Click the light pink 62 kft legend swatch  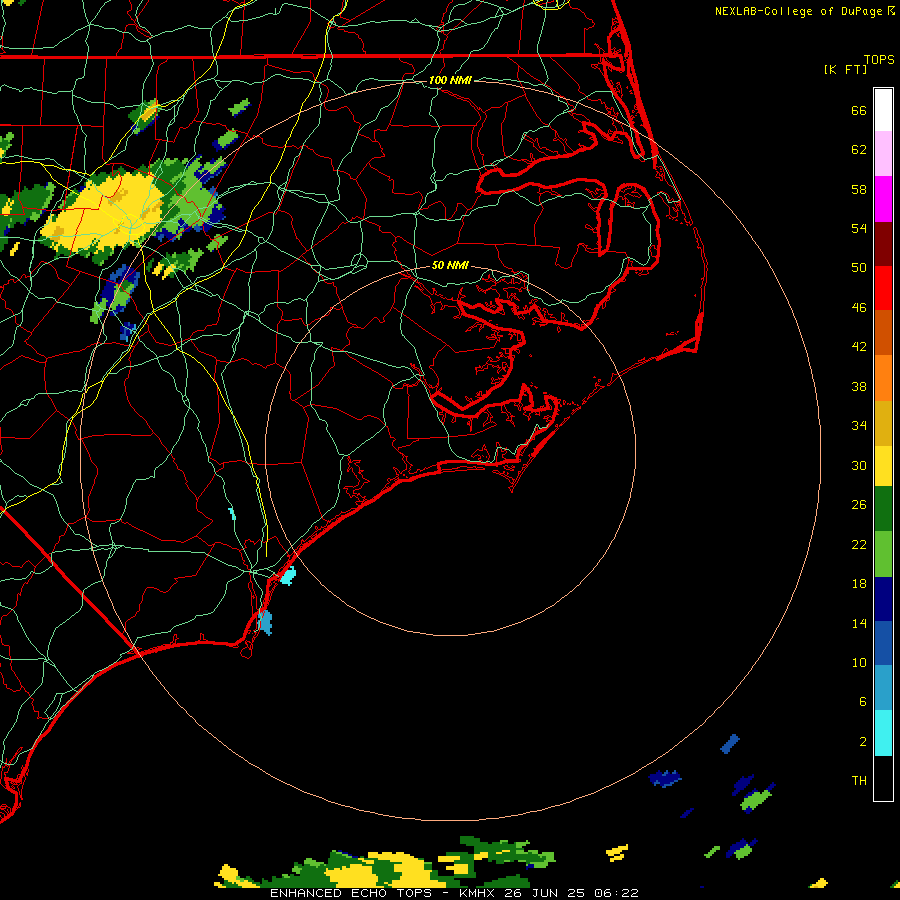883,153
